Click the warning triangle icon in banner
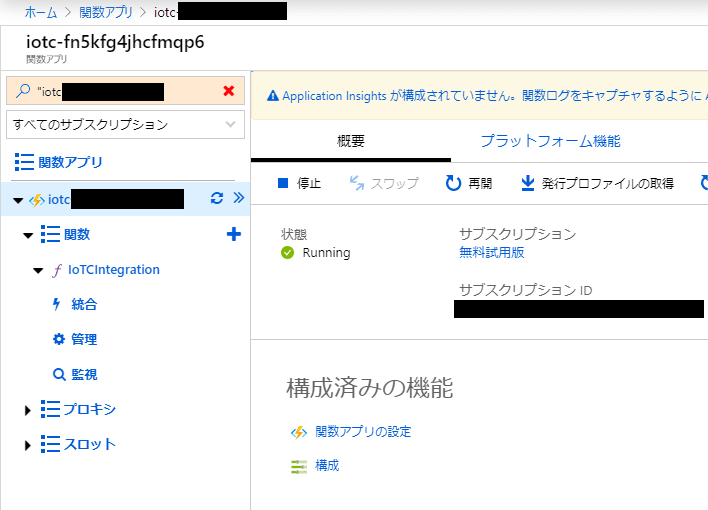This screenshot has height=510, width=708. pos(273,96)
